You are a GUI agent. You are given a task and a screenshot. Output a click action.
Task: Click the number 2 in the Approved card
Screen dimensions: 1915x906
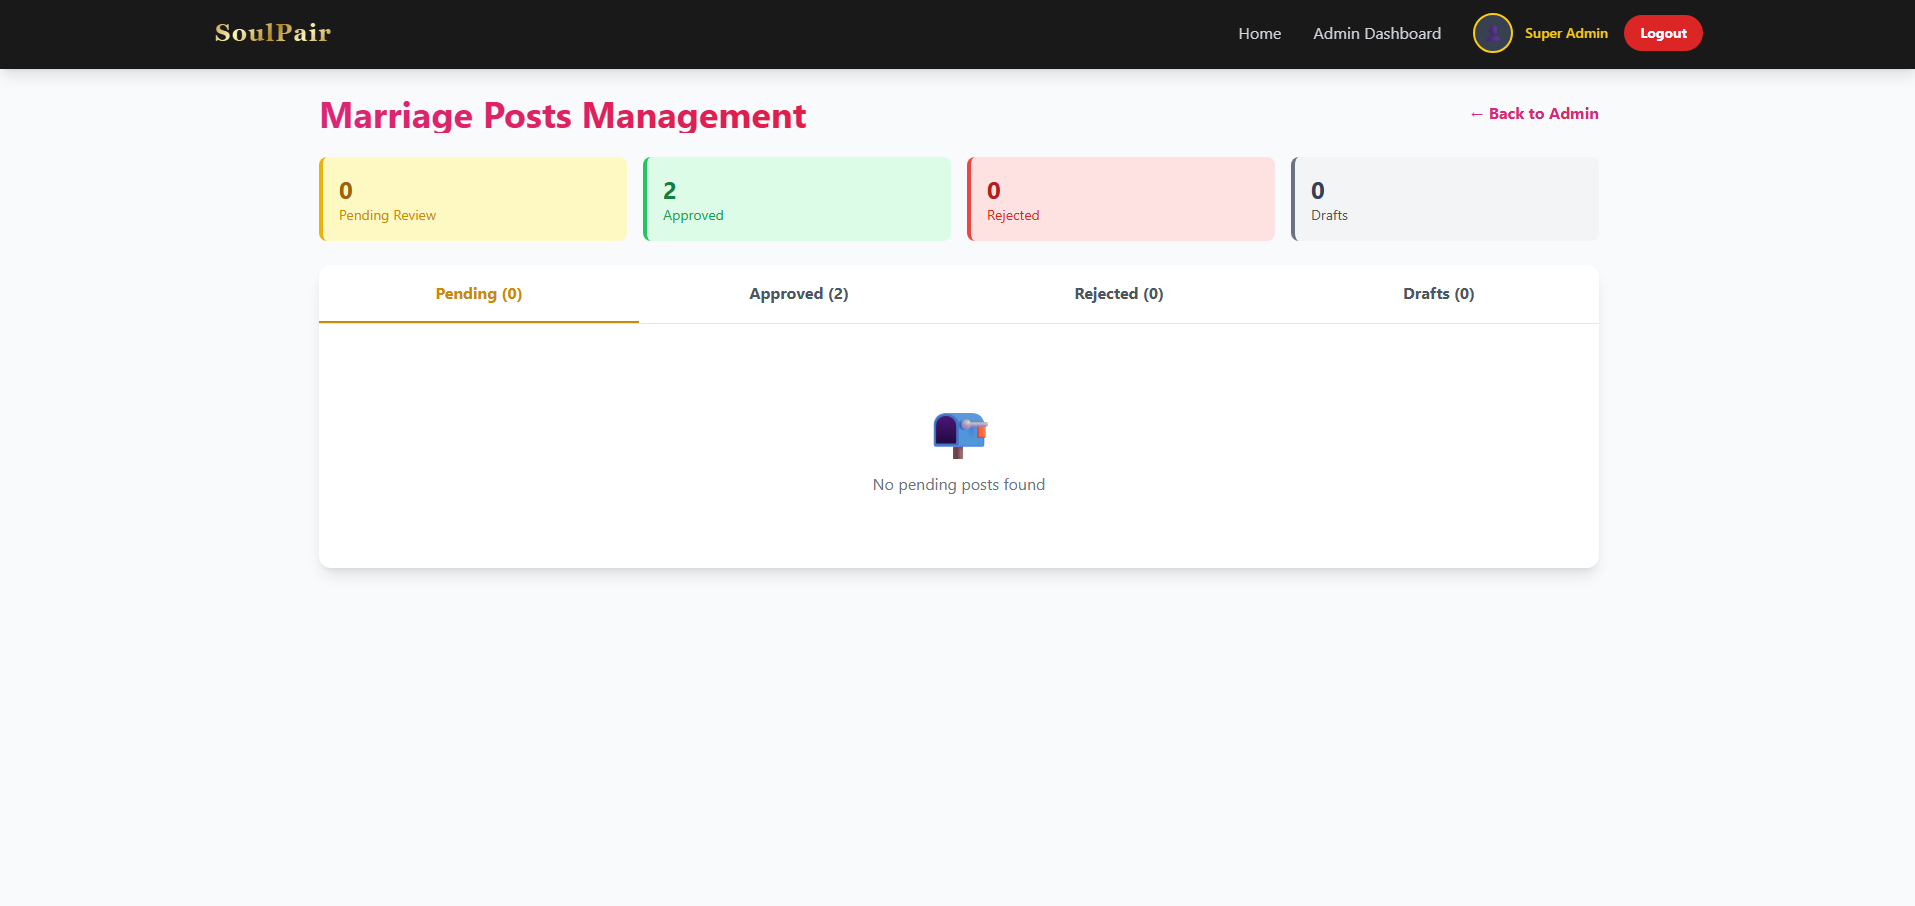tap(670, 191)
